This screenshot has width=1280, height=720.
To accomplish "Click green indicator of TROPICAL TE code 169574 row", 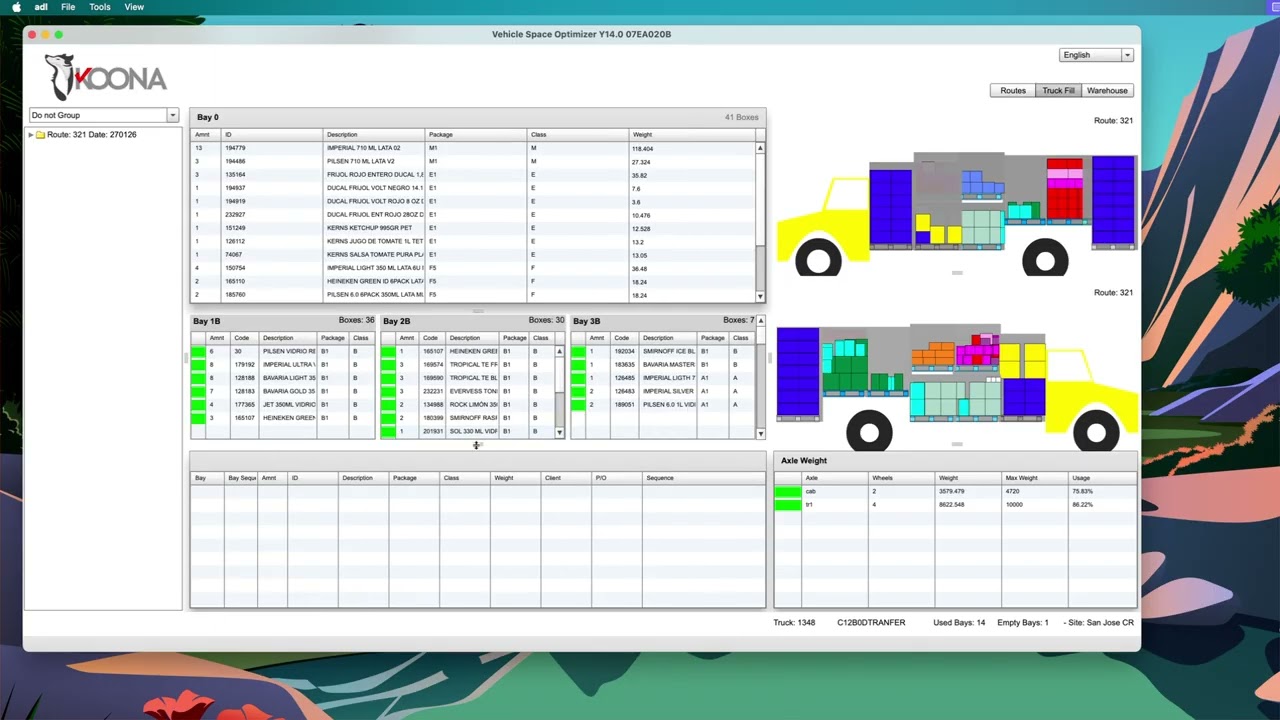I will 388,365.
